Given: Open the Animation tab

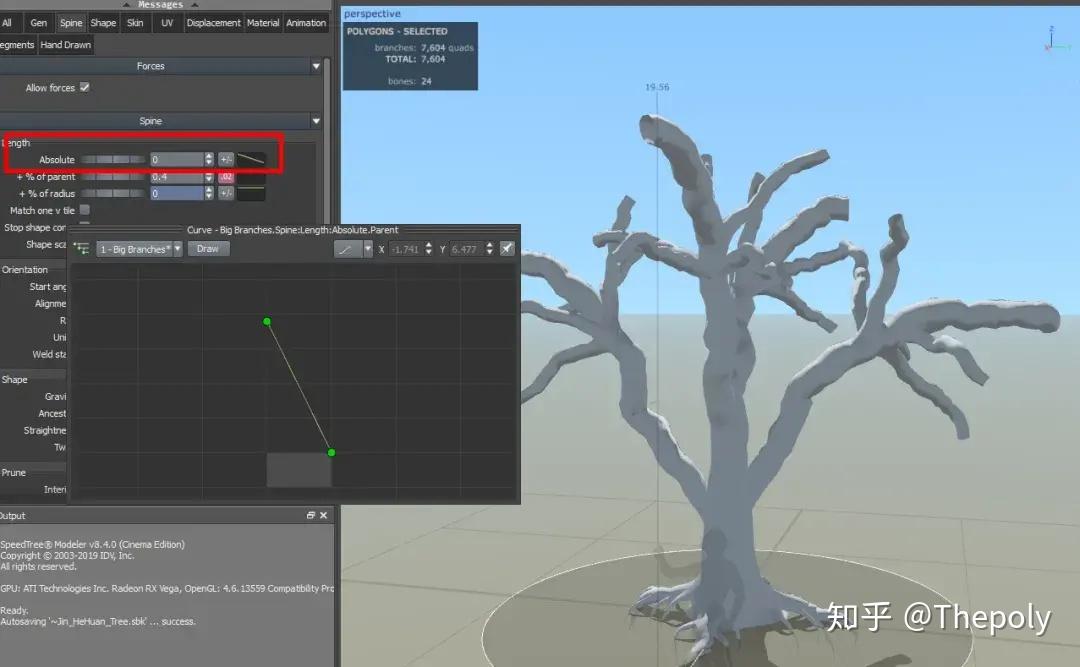Looking at the screenshot, I should tap(306, 23).
